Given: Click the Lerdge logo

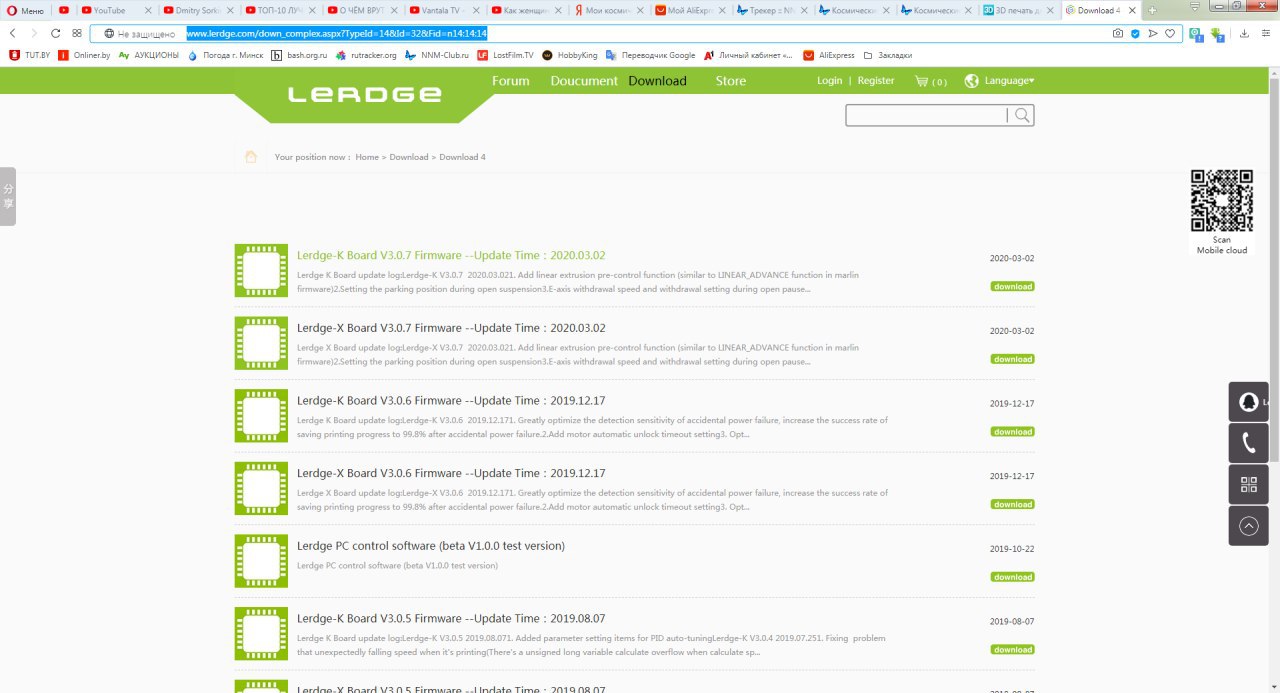Looking at the screenshot, I should [364, 95].
